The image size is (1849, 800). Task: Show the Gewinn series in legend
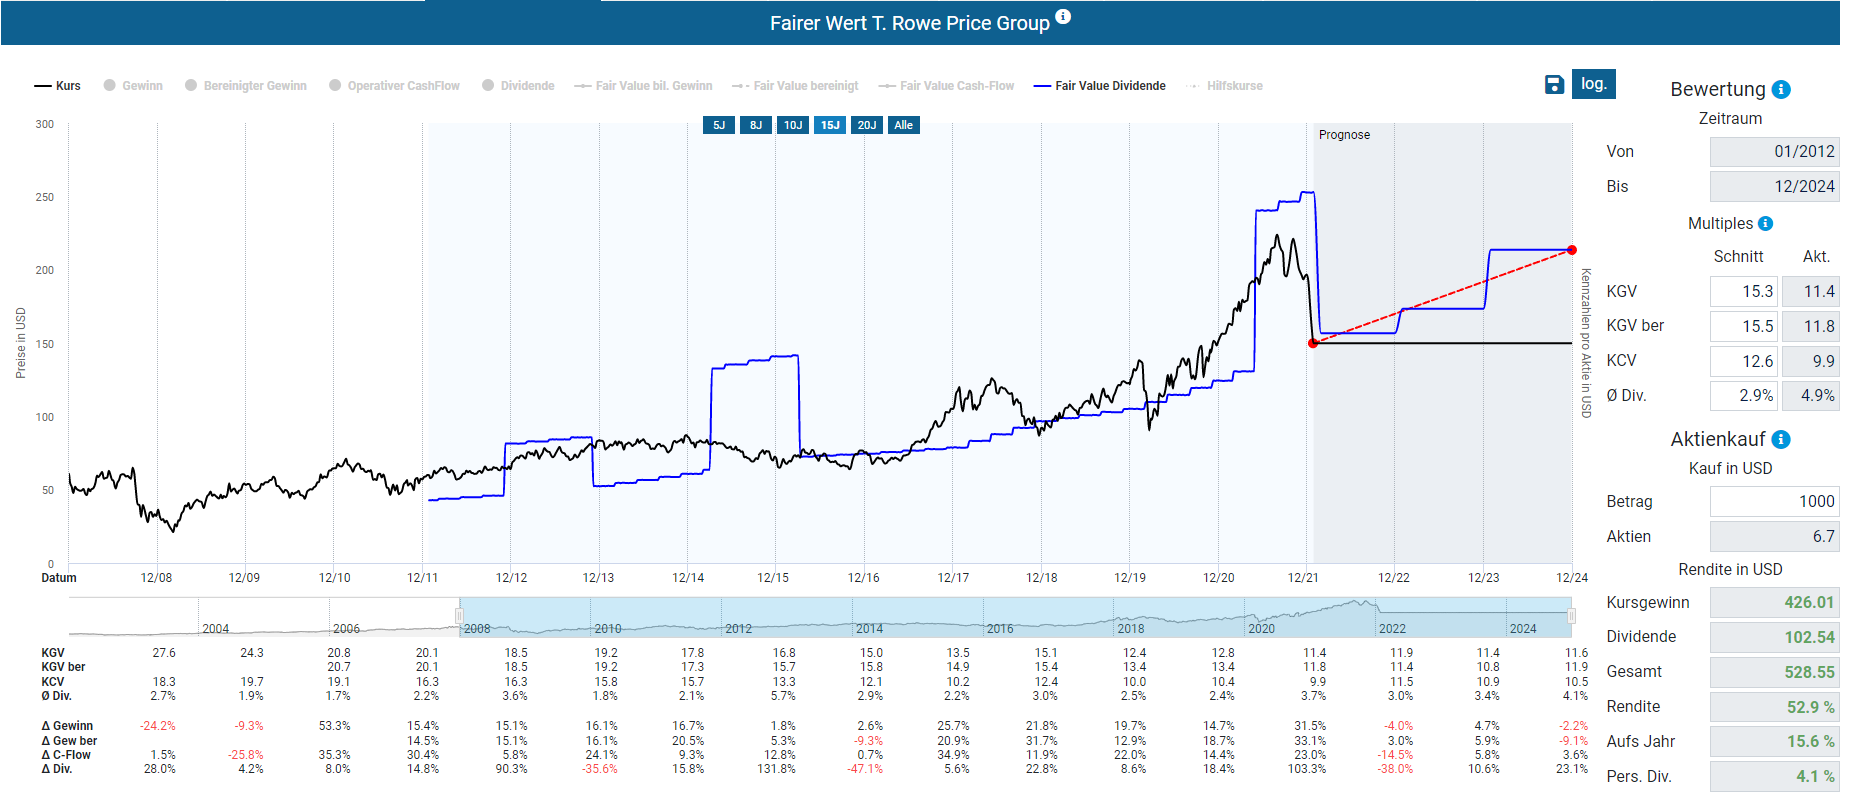tap(133, 86)
